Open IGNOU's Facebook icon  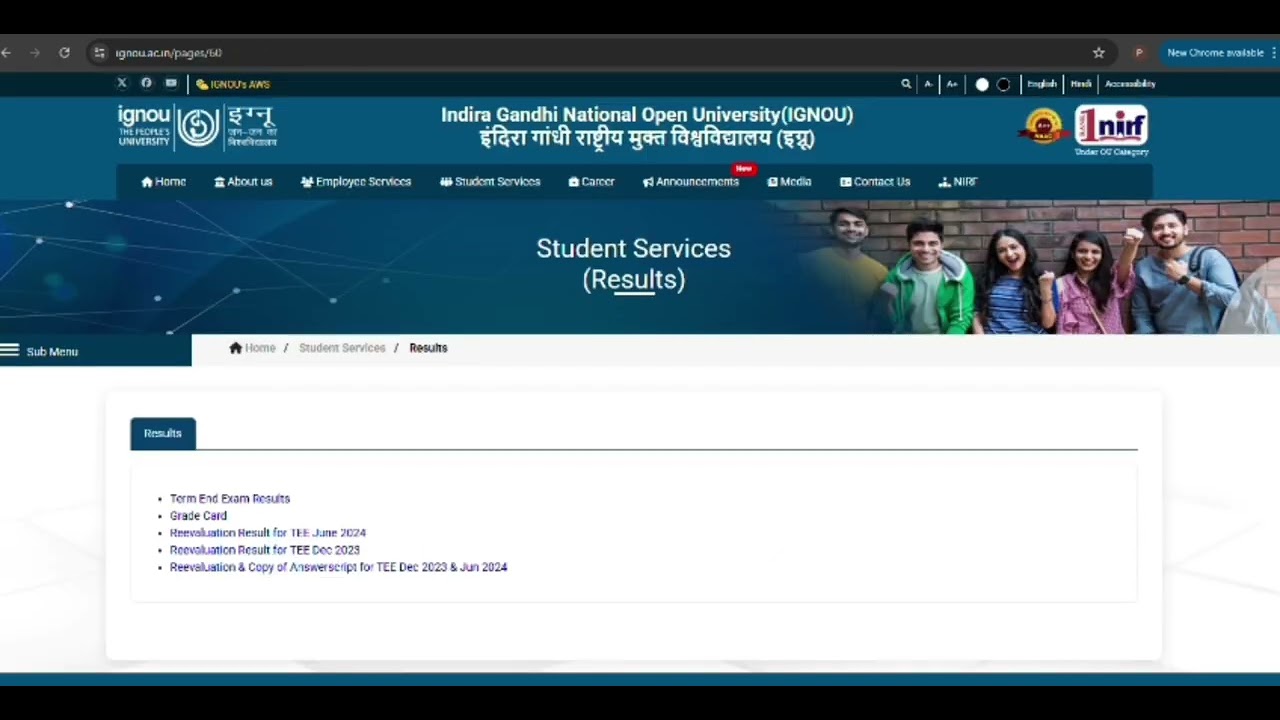146,83
